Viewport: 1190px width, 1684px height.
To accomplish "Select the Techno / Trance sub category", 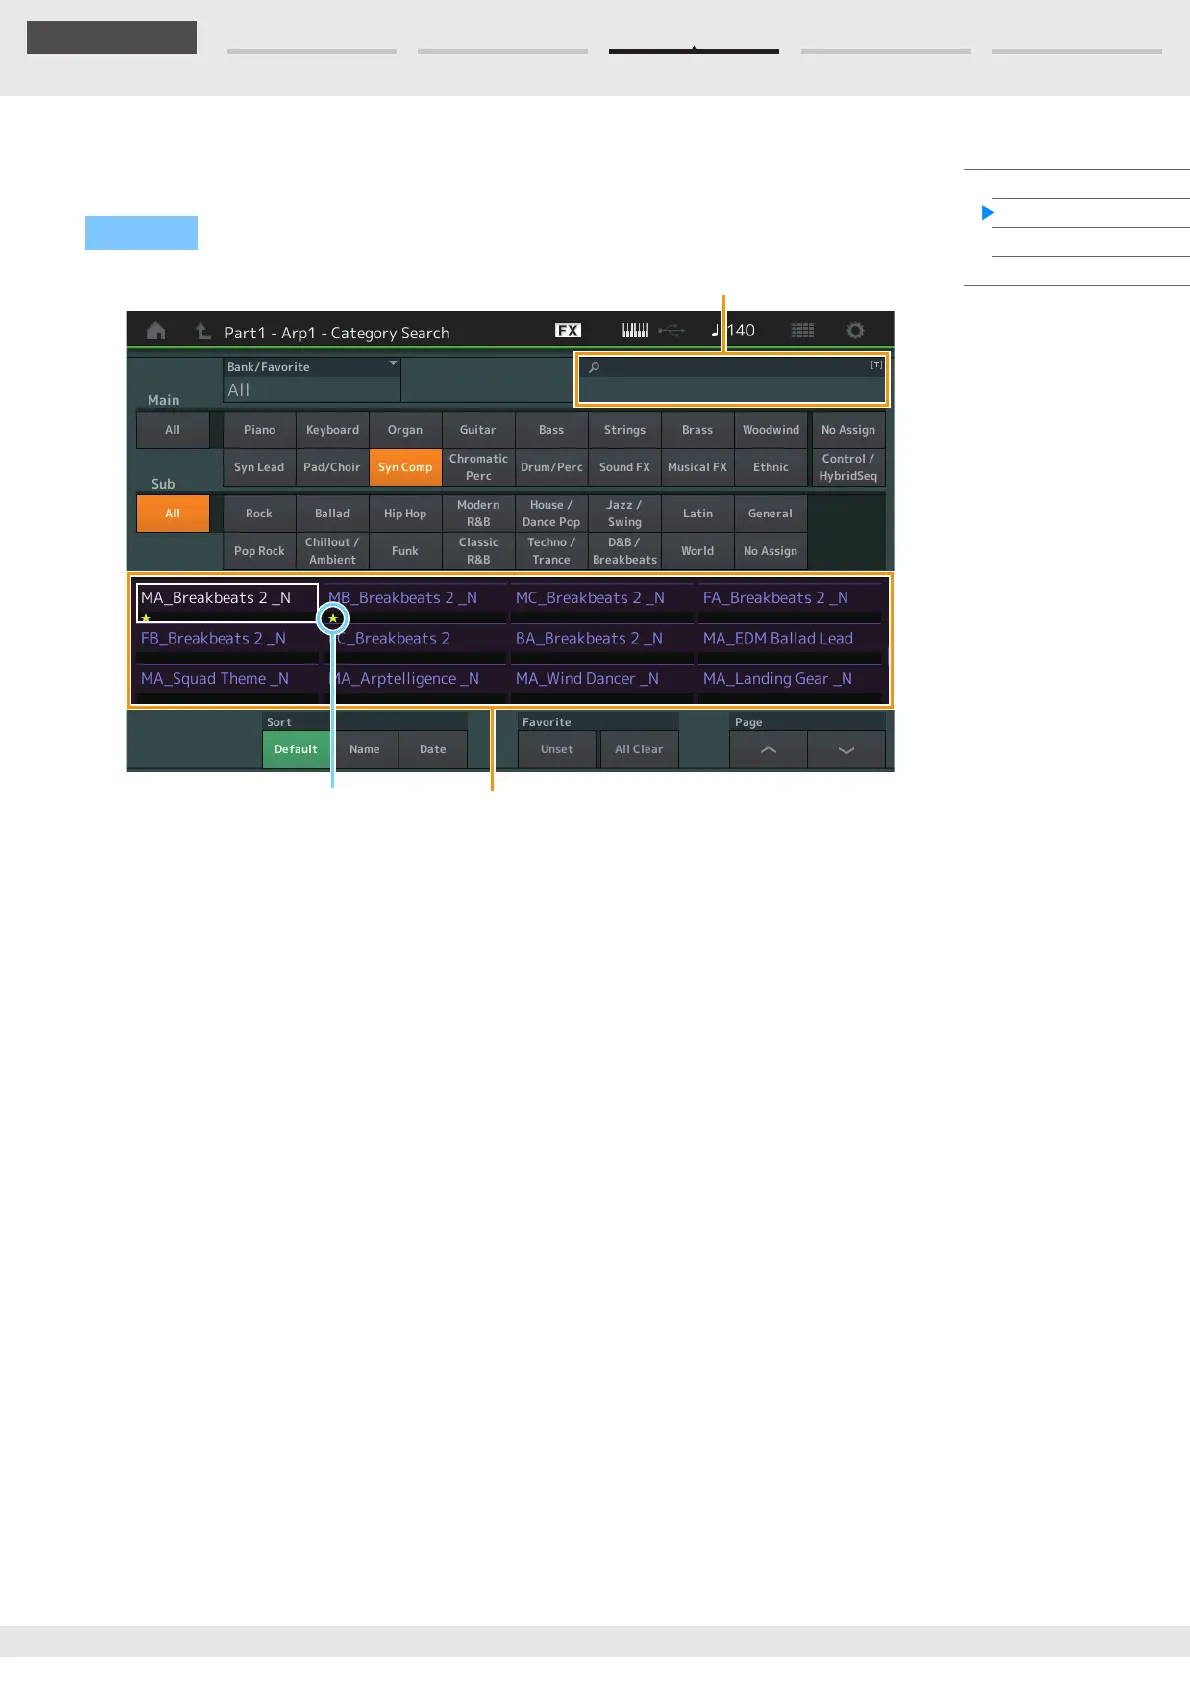I will pyautogui.click(x=552, y=551).
